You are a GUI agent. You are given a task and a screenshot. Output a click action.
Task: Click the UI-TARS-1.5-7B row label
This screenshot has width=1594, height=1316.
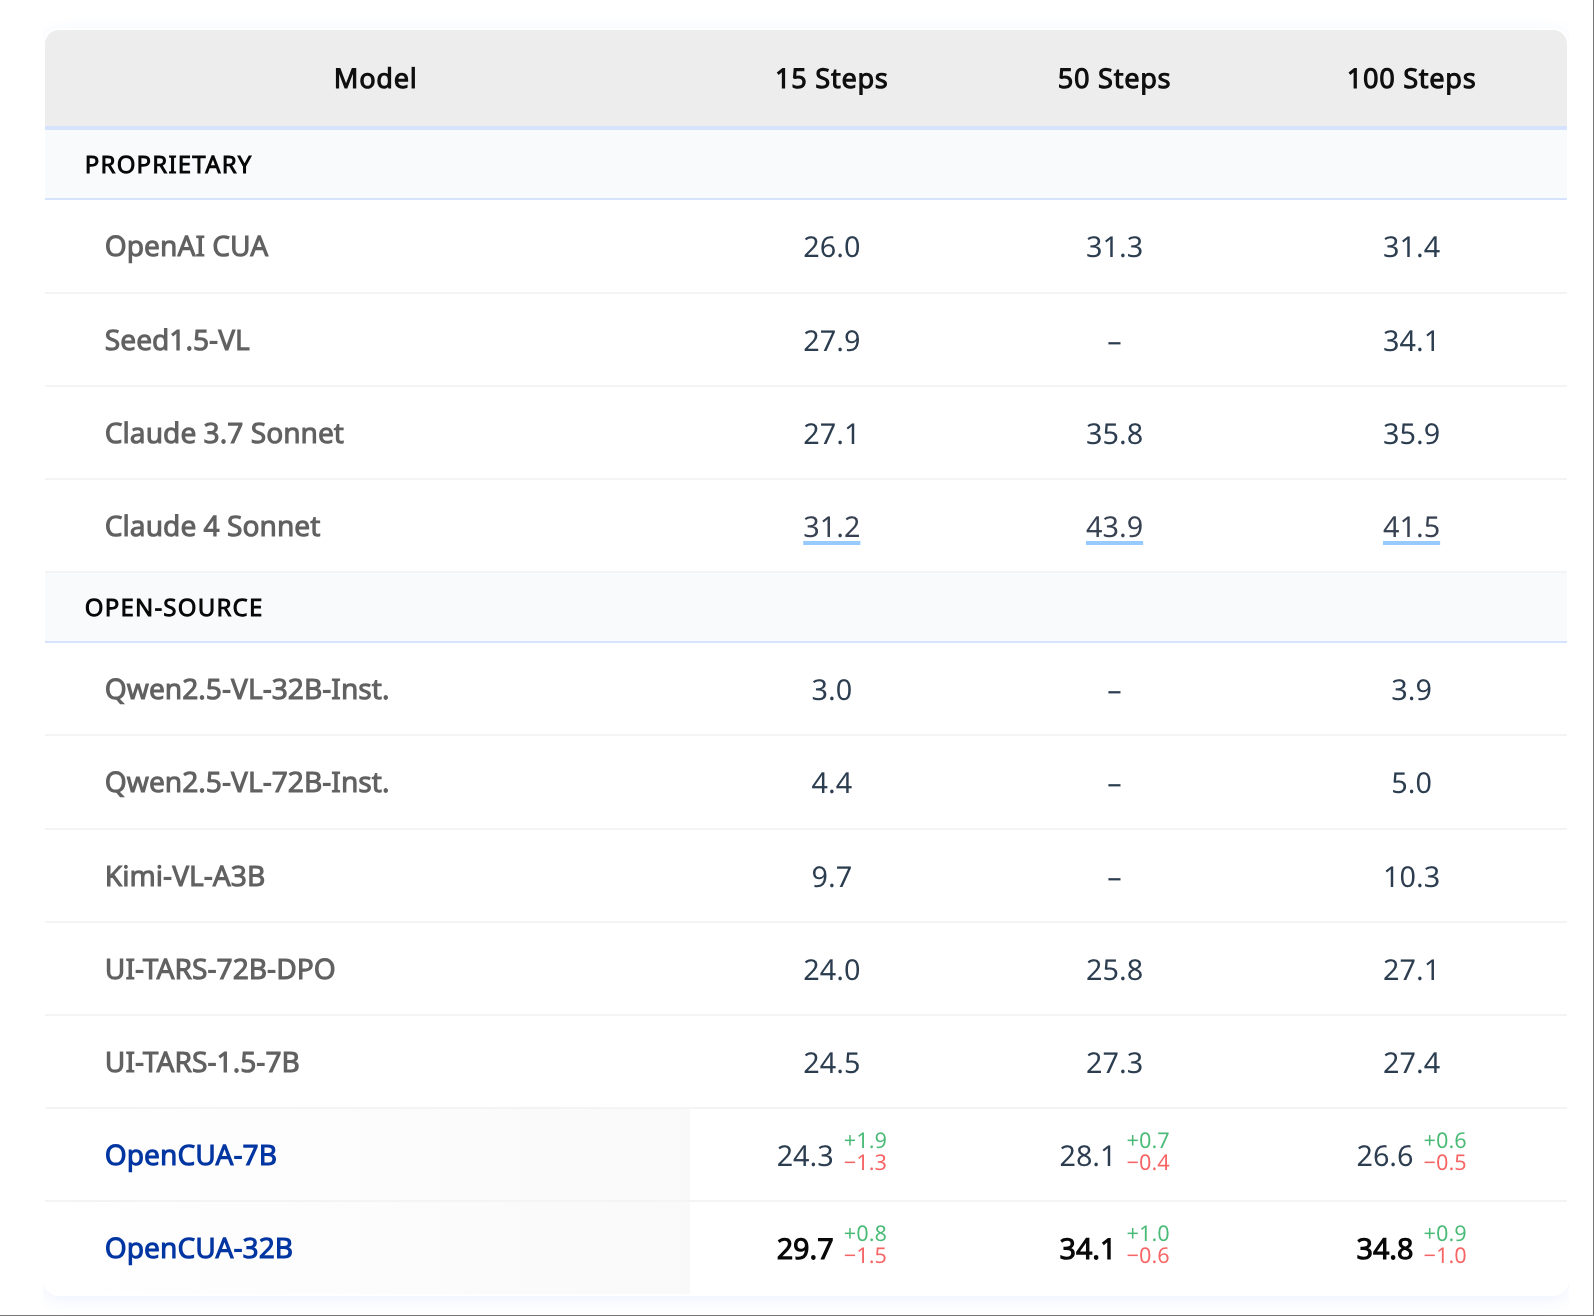tap(202, 1063)
